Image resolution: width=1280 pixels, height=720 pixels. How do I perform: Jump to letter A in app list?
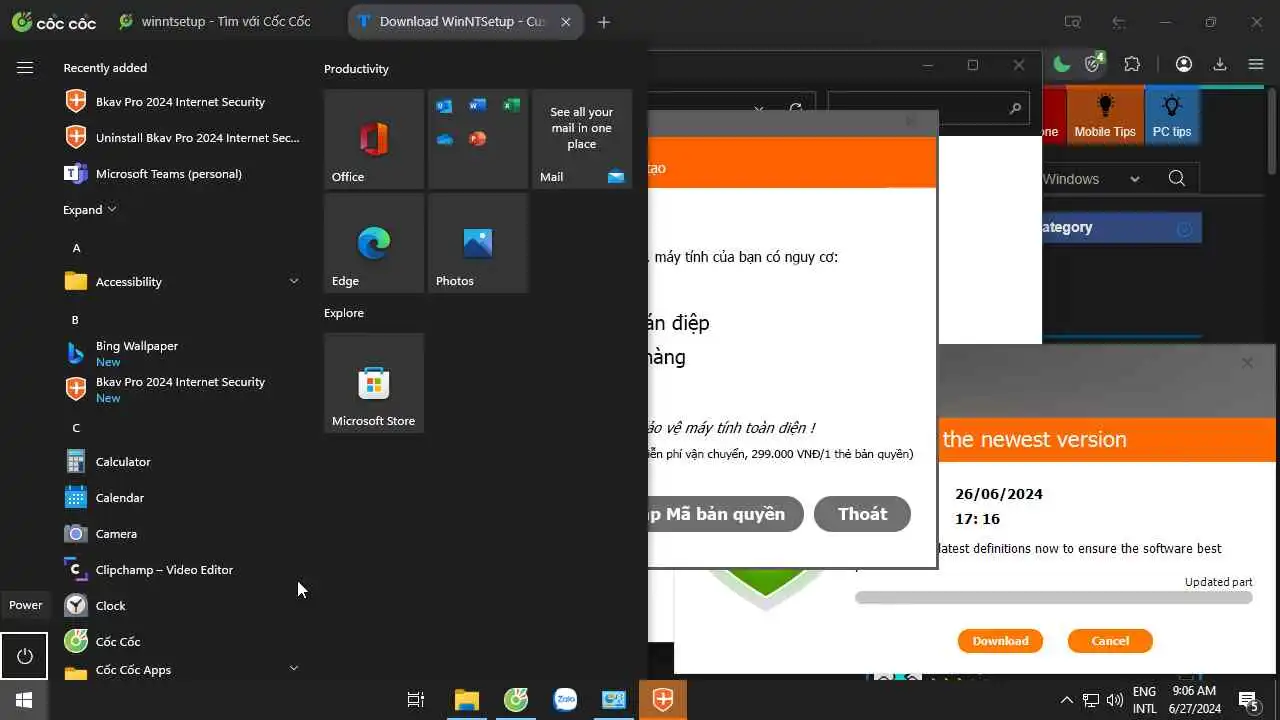click(x=76, y=248)
